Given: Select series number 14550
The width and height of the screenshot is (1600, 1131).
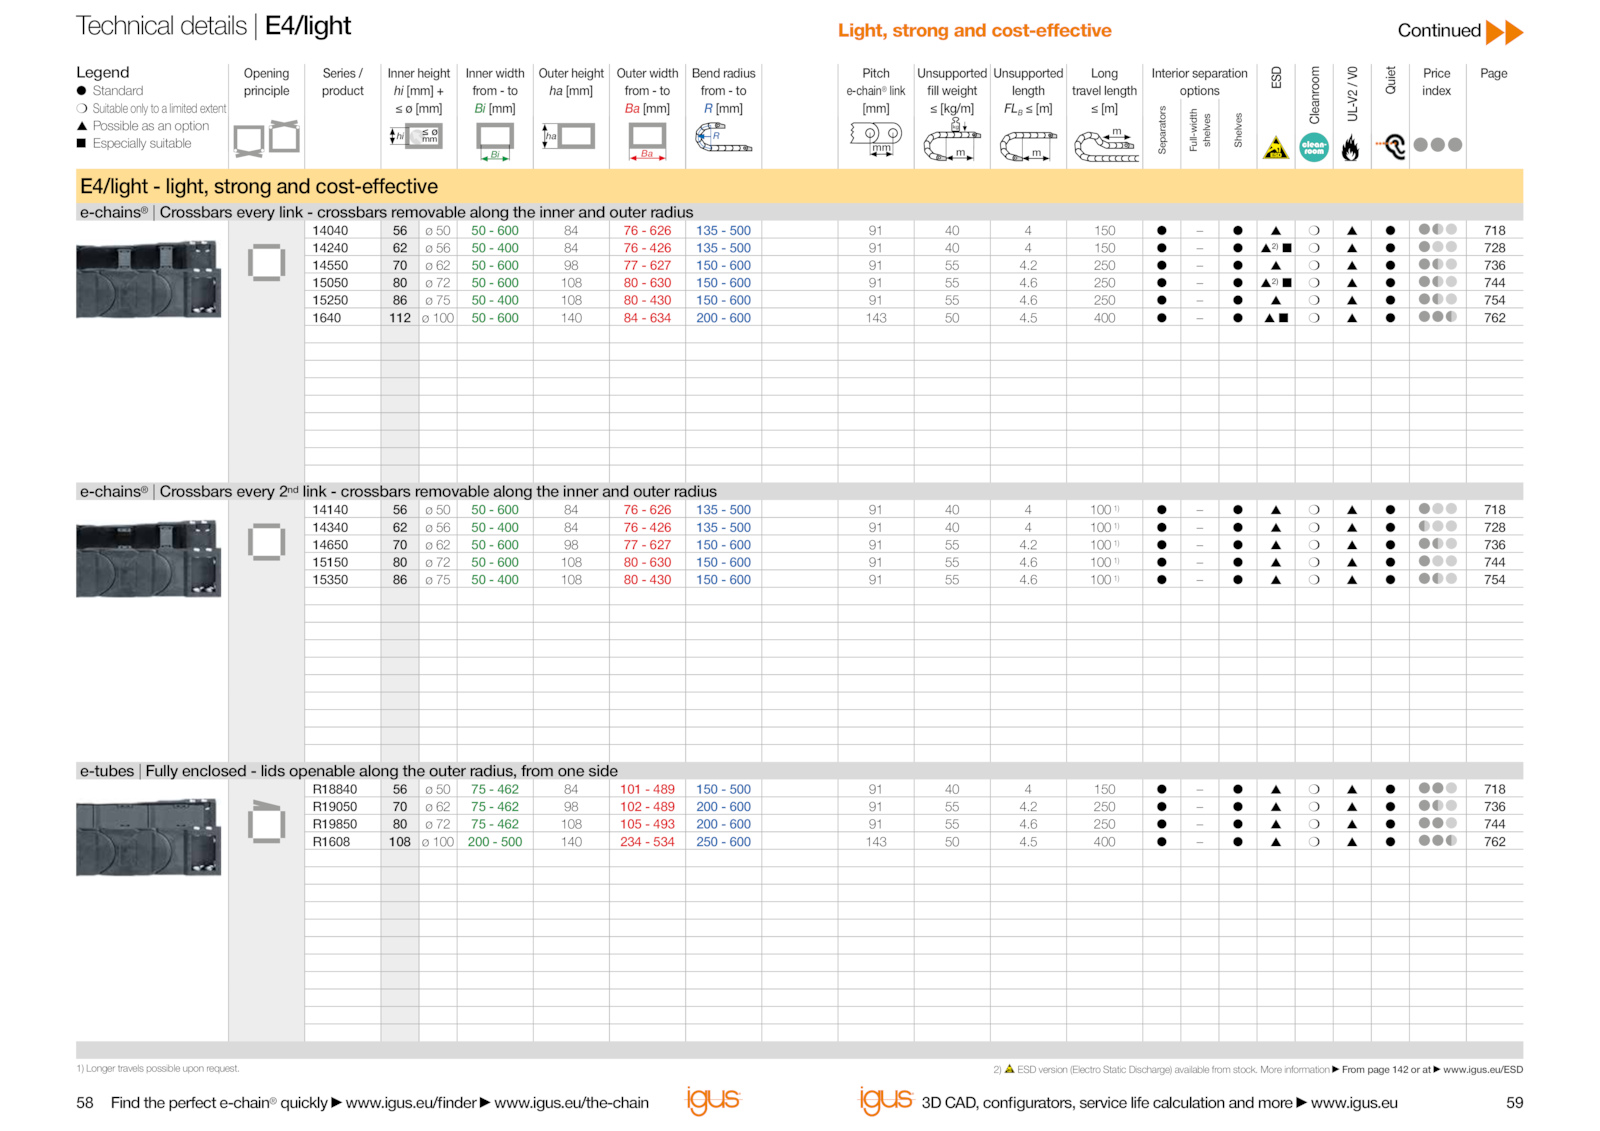Looking at the screenshot, I should click(x=331, y=266).
